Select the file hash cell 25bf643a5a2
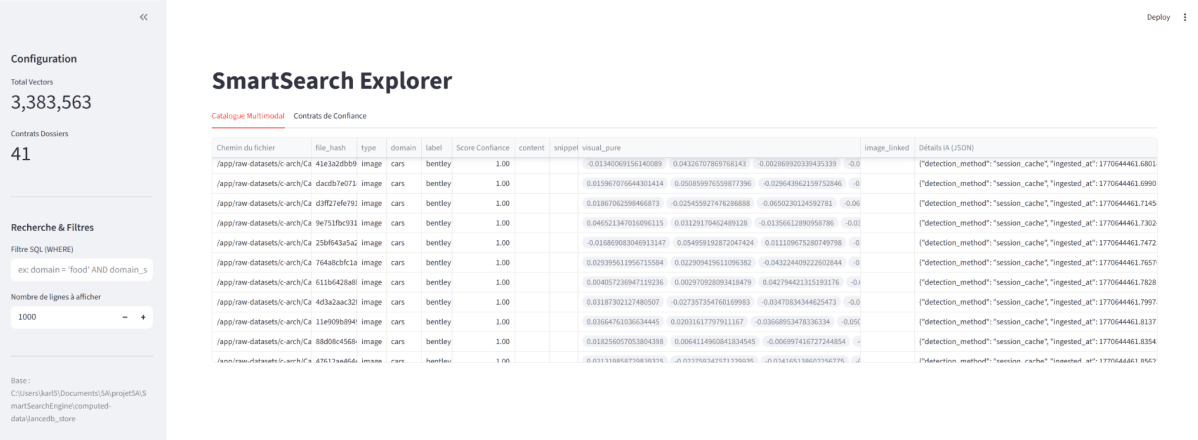This screenshot has width=1198, height=440. point(333,243)
